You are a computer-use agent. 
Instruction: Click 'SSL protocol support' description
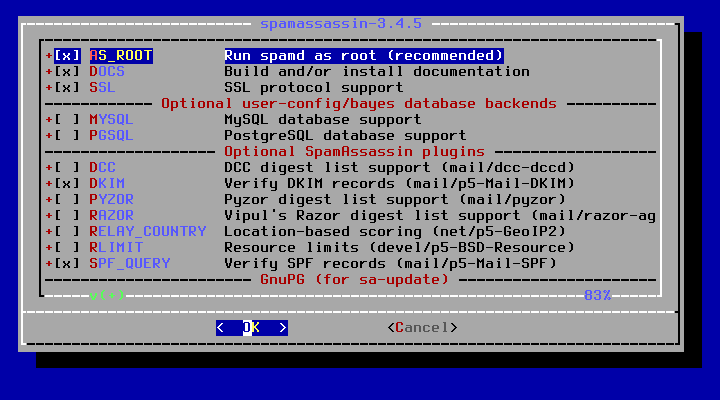(x=314, y=88)
